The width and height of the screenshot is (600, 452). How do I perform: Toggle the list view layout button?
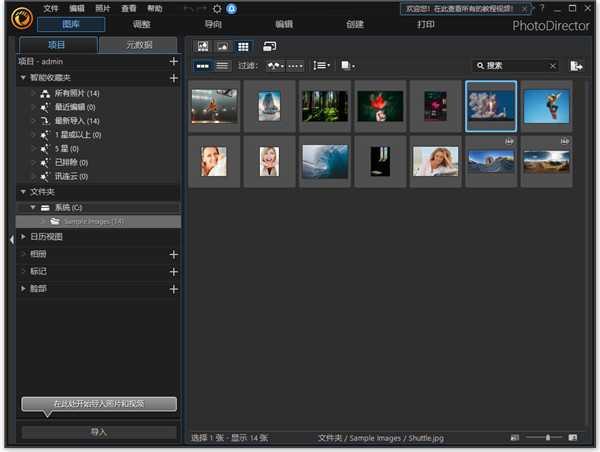click(222, 65)
